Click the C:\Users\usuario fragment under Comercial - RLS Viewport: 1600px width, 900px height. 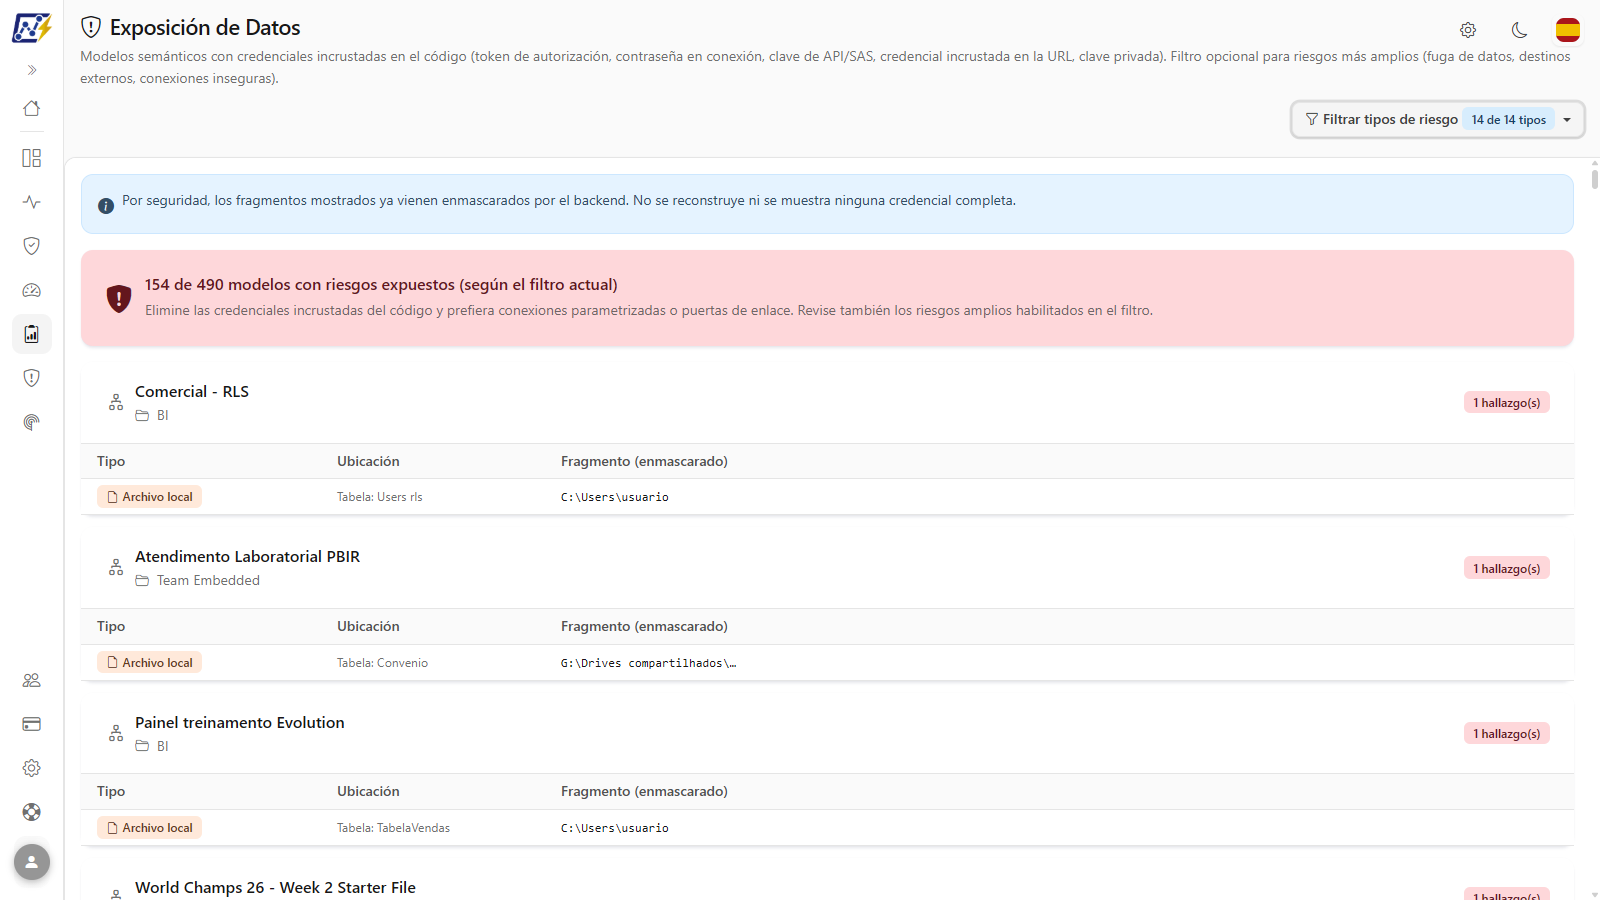(615, 497)
